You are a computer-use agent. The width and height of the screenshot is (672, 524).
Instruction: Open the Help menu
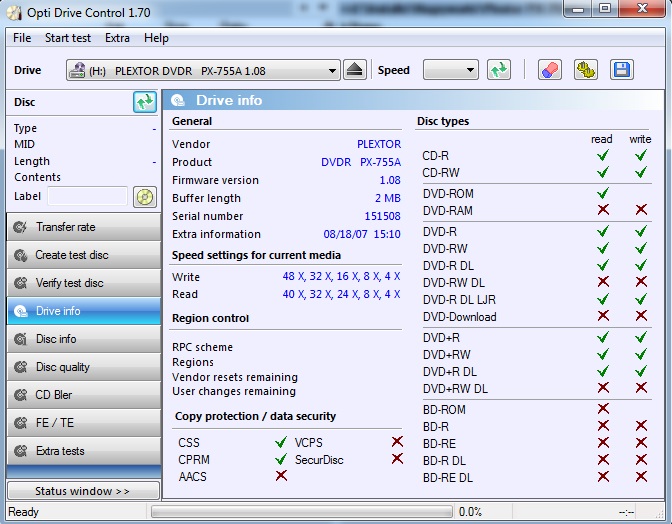click(x=156, y=38)
